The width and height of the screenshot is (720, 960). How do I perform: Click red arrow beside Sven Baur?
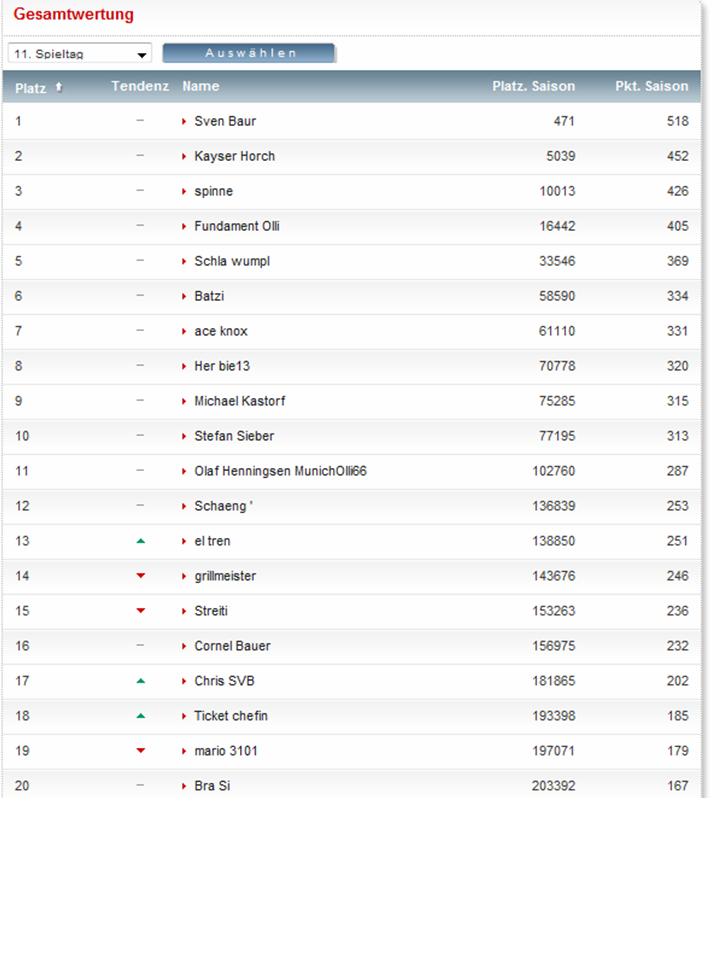[x=185, y=122]
